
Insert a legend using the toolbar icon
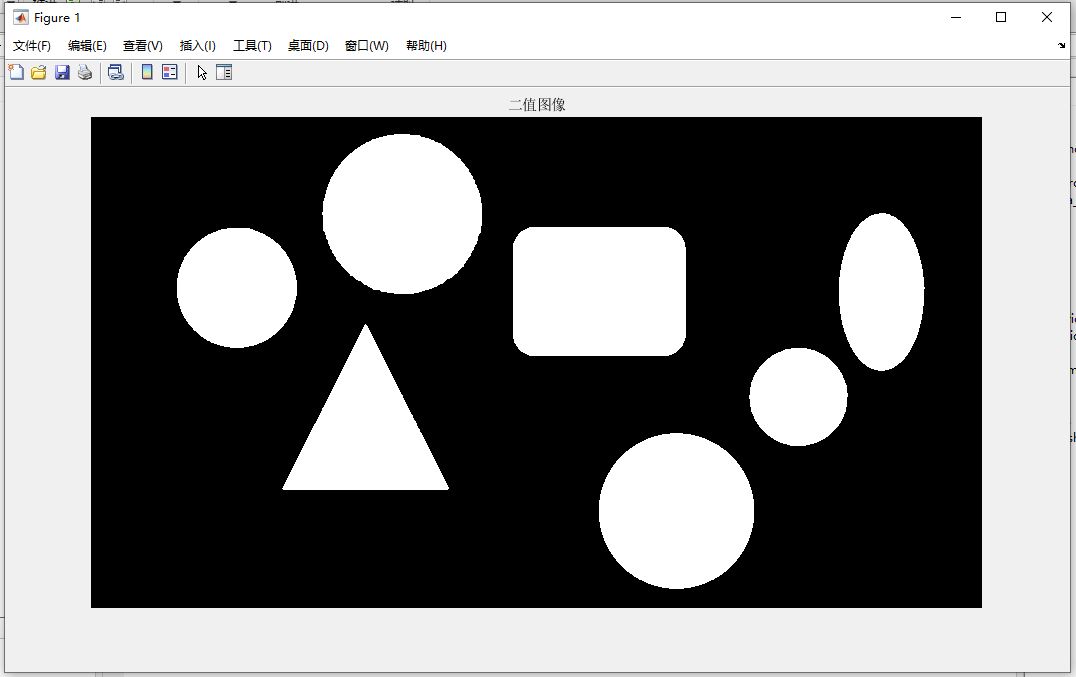(x=169, y=72)
